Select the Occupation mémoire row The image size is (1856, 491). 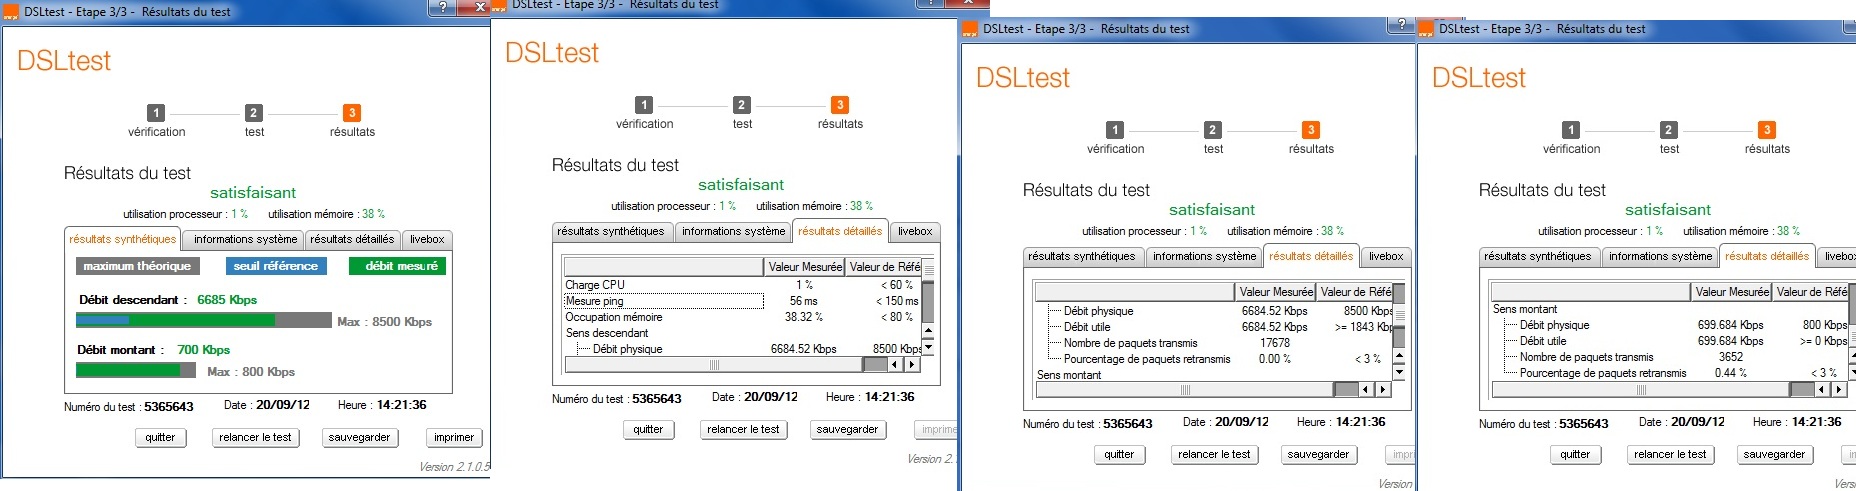point(614,317)
